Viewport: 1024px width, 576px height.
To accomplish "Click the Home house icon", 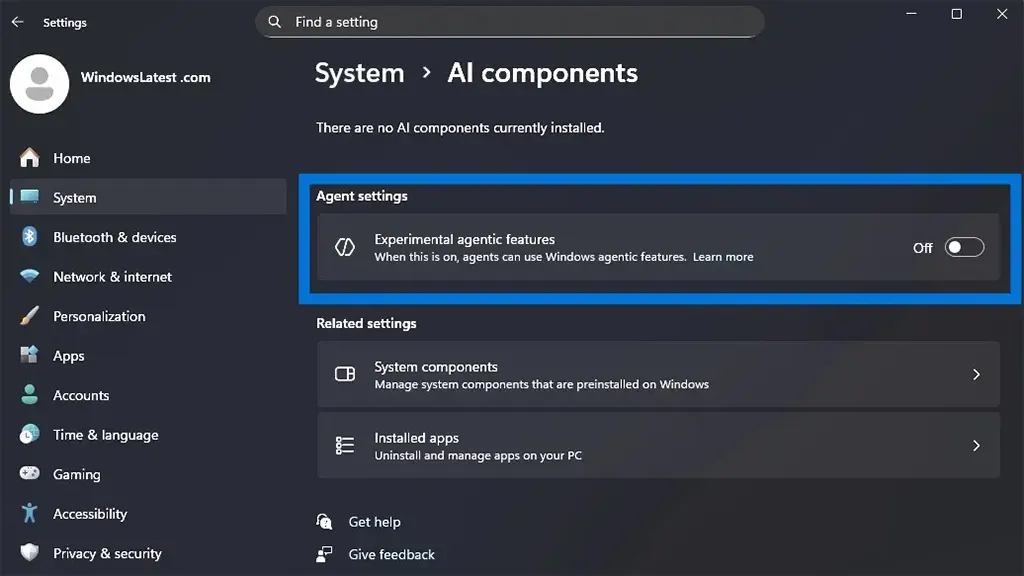I will 30,158.
